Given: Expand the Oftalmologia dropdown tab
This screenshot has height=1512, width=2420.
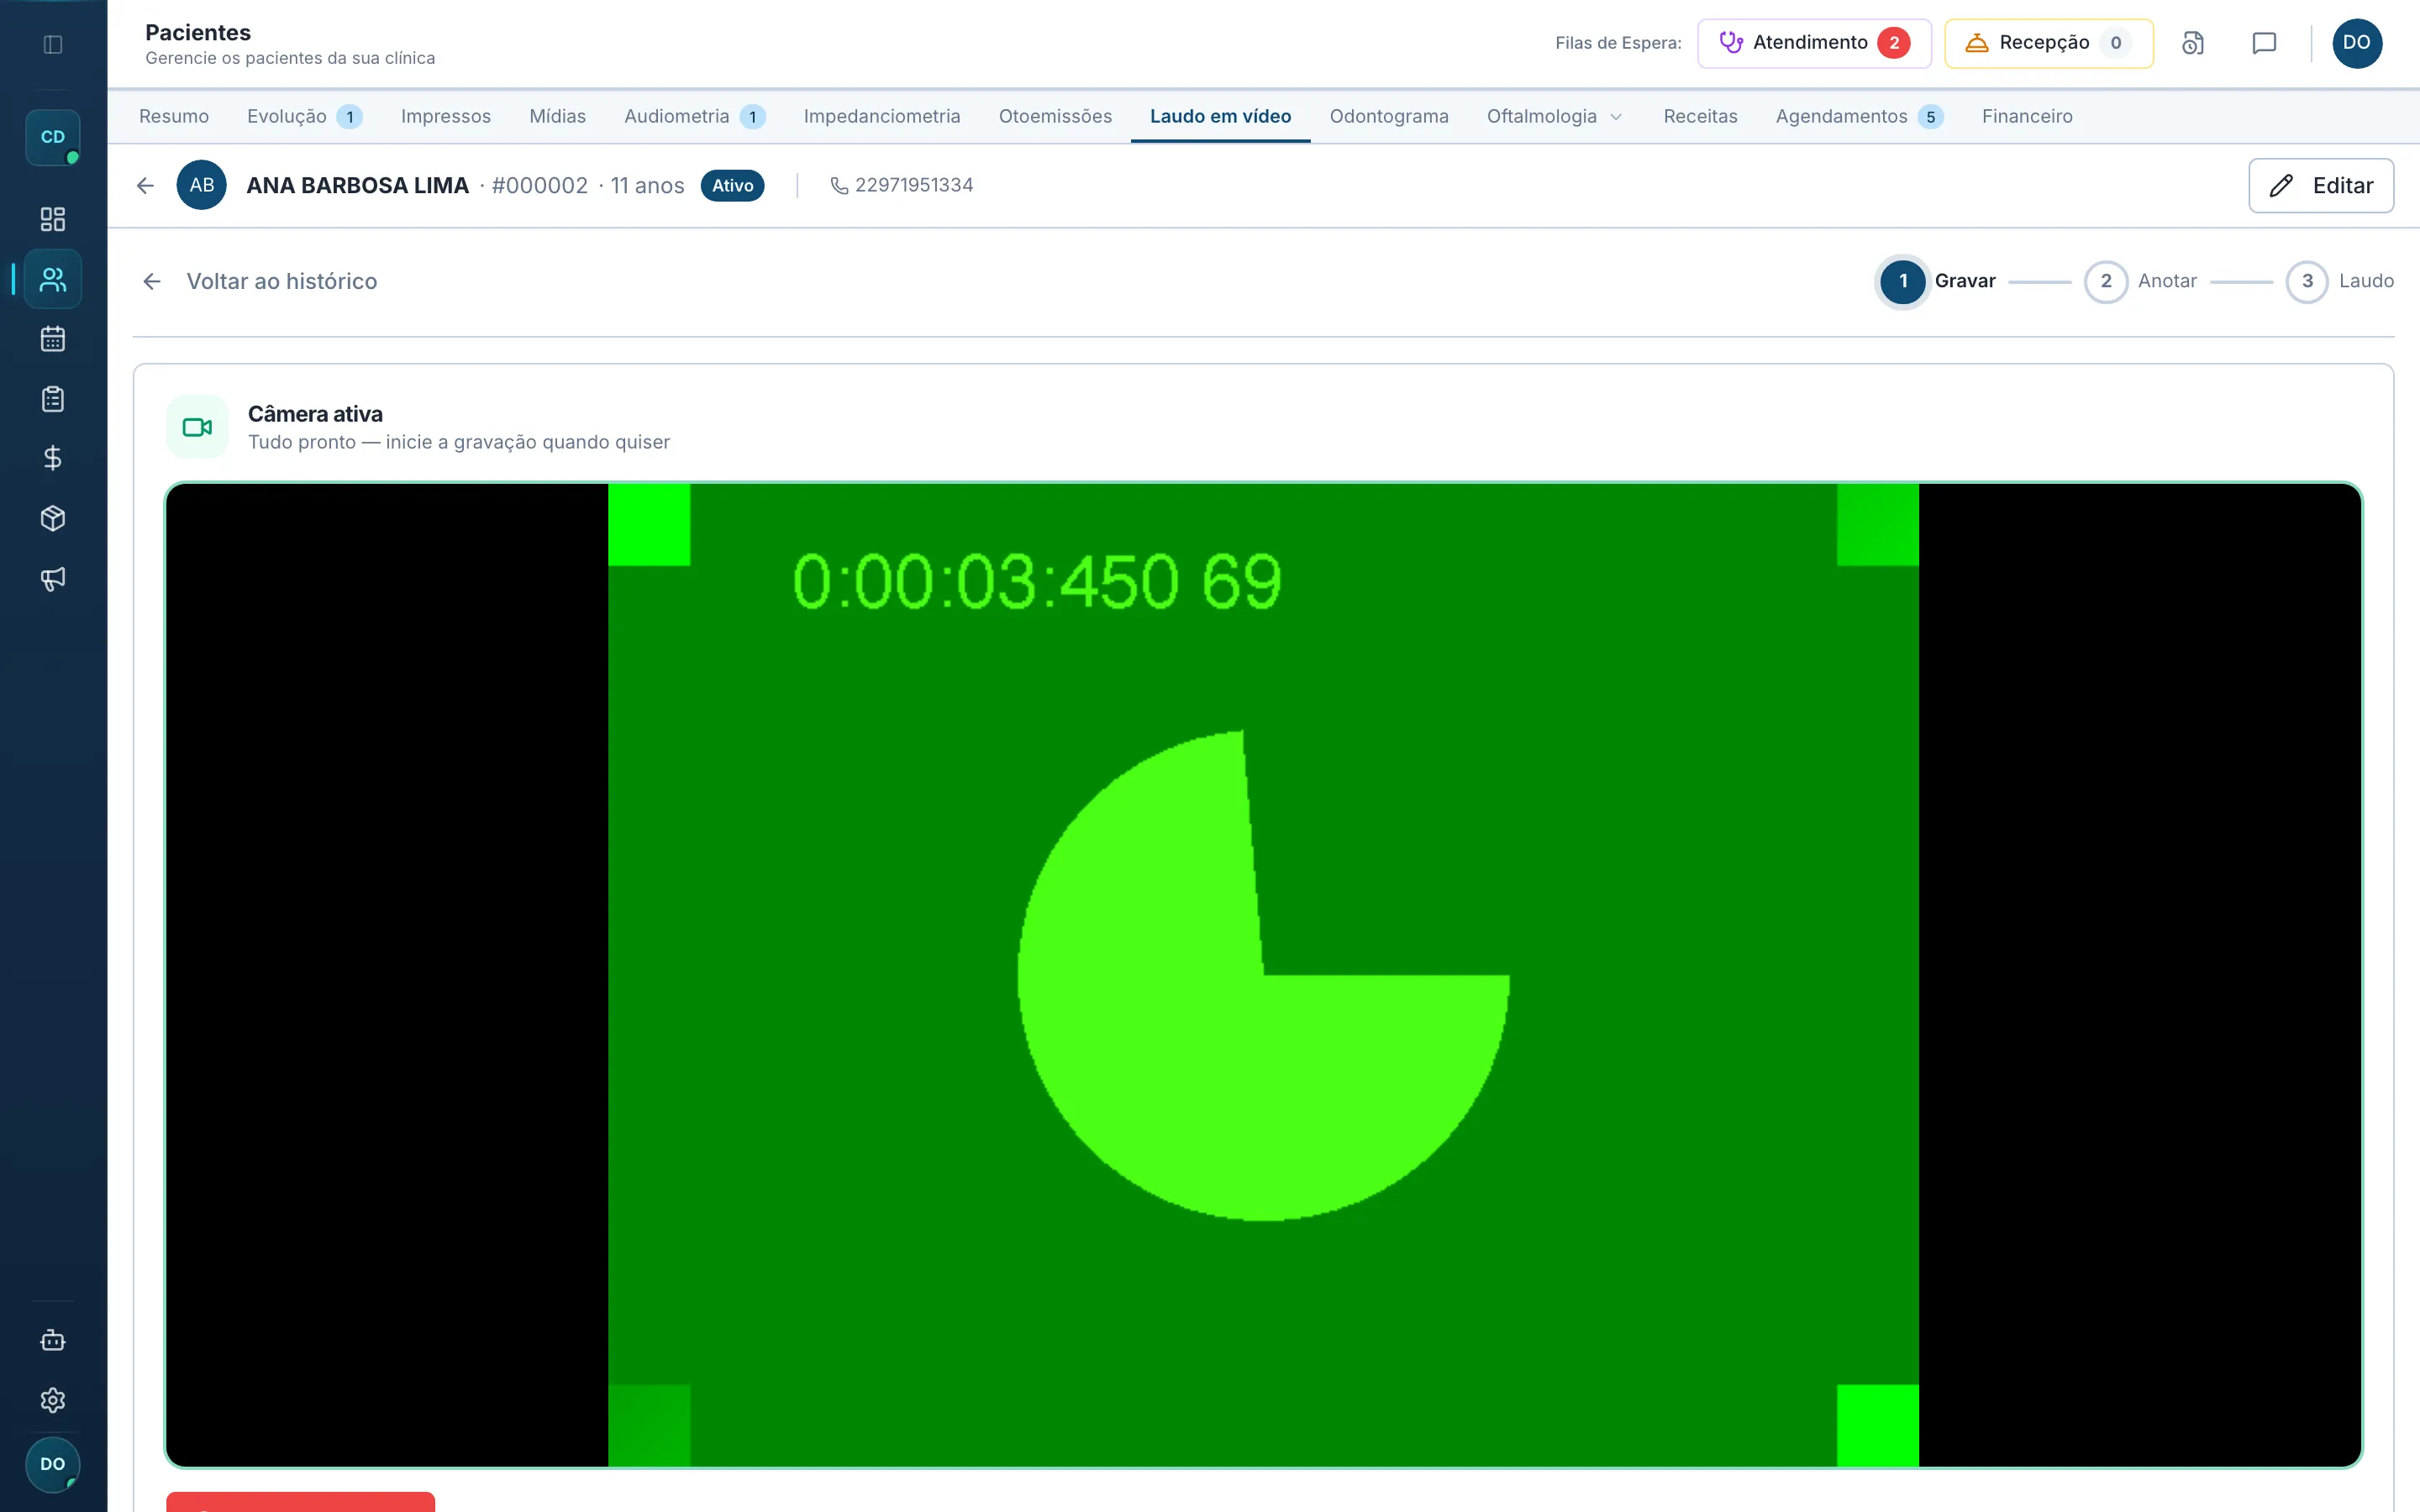Looking at the screenshot, I should (x=1555, y=116).
